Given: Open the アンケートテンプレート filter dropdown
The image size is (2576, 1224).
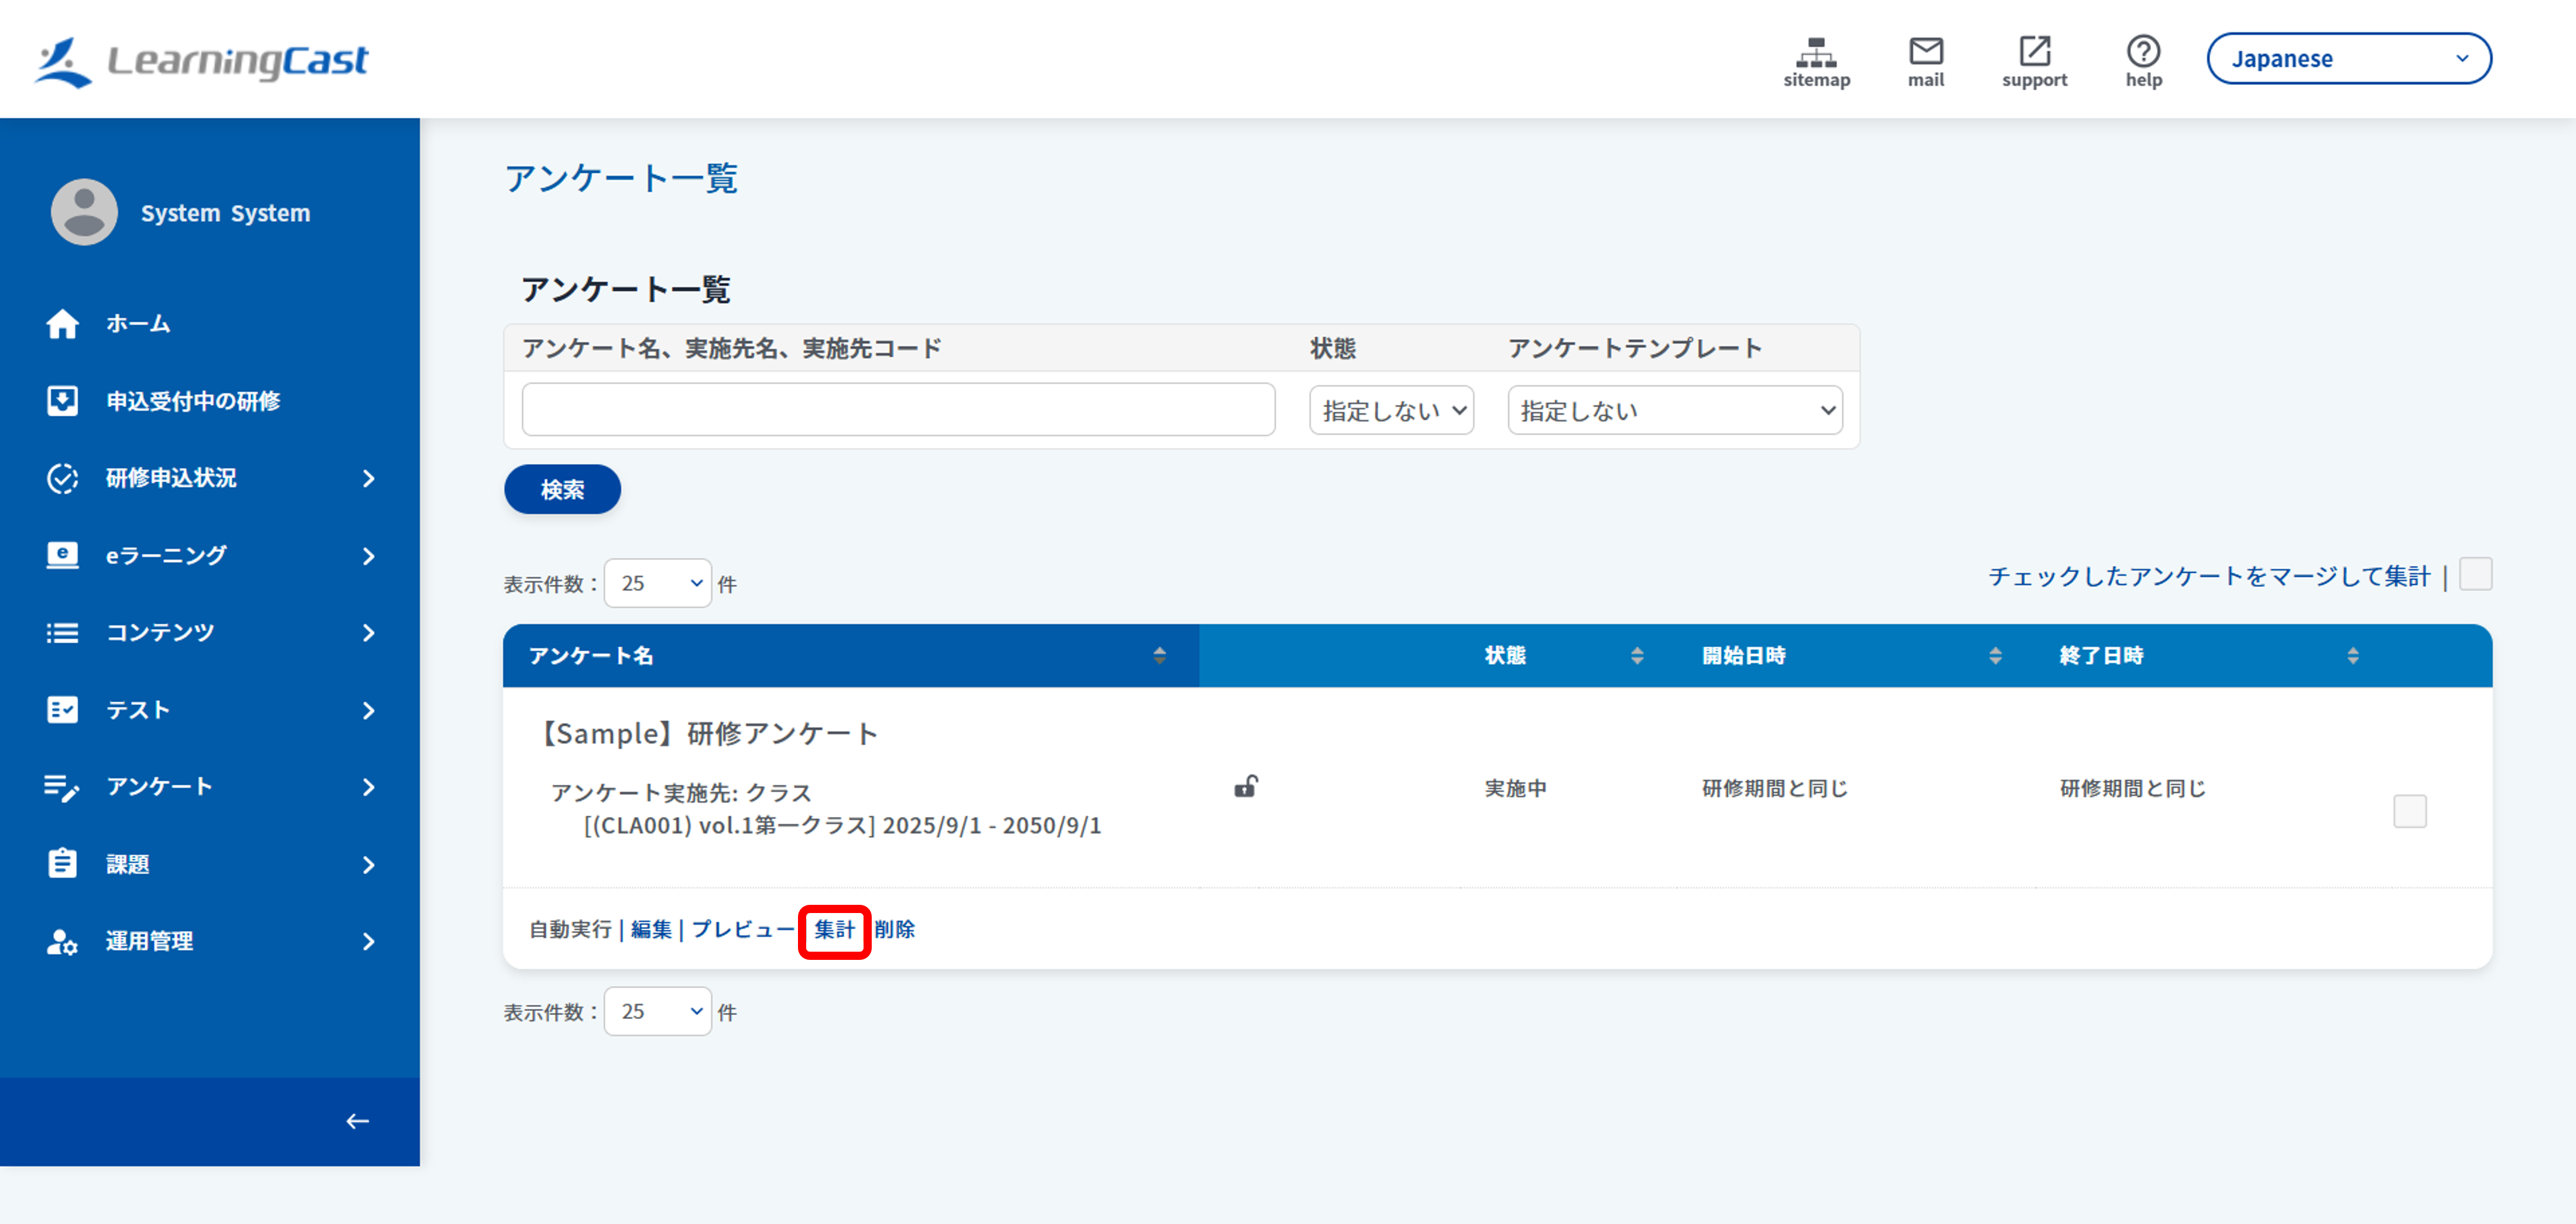Looking at the screenshot, I should (x=1675, y=410).
